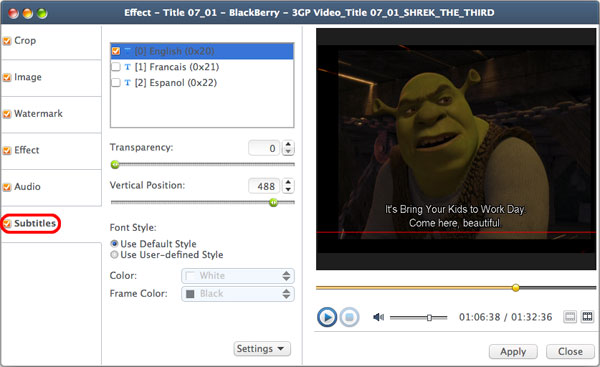The image size is (600, 367).
Task: Open the Image tab
Action: tap(51, 77)
